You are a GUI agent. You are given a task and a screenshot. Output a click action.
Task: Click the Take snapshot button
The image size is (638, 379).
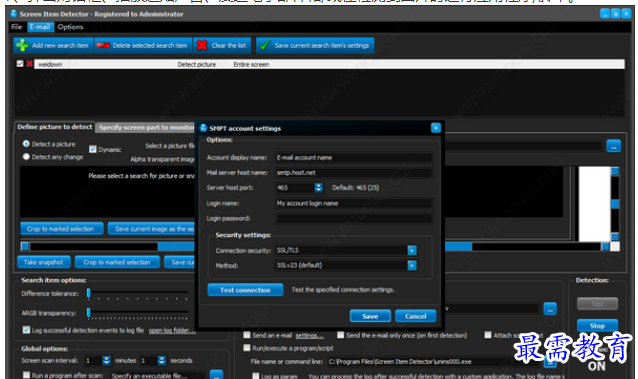tap(44, 262)
